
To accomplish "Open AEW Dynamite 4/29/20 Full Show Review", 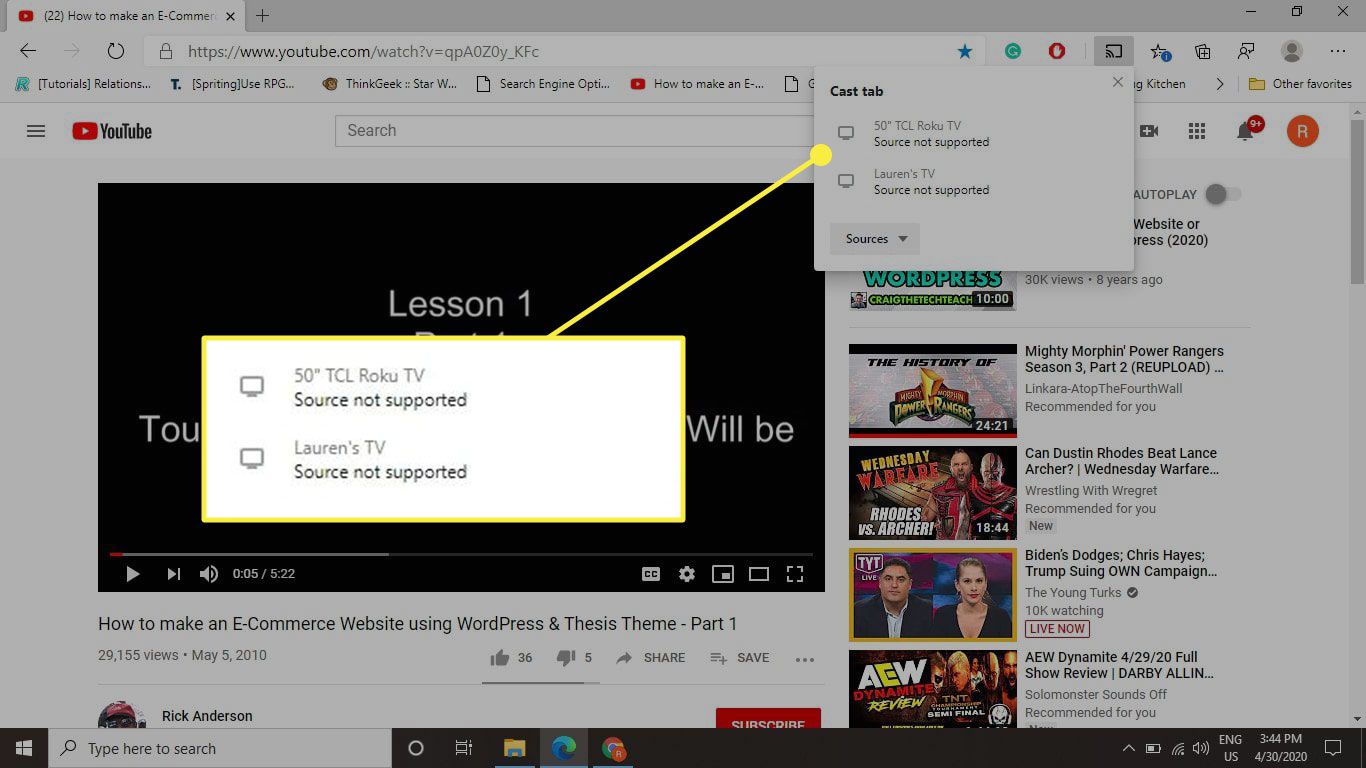I will pos(1120,665).
